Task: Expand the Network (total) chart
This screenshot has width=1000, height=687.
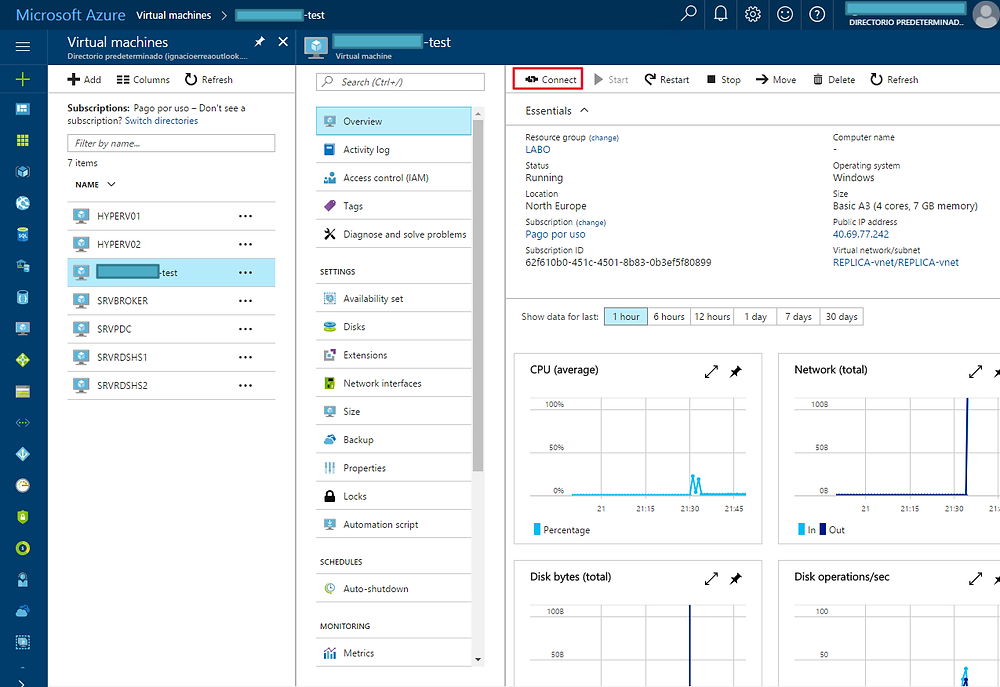Action: [976, 371]
